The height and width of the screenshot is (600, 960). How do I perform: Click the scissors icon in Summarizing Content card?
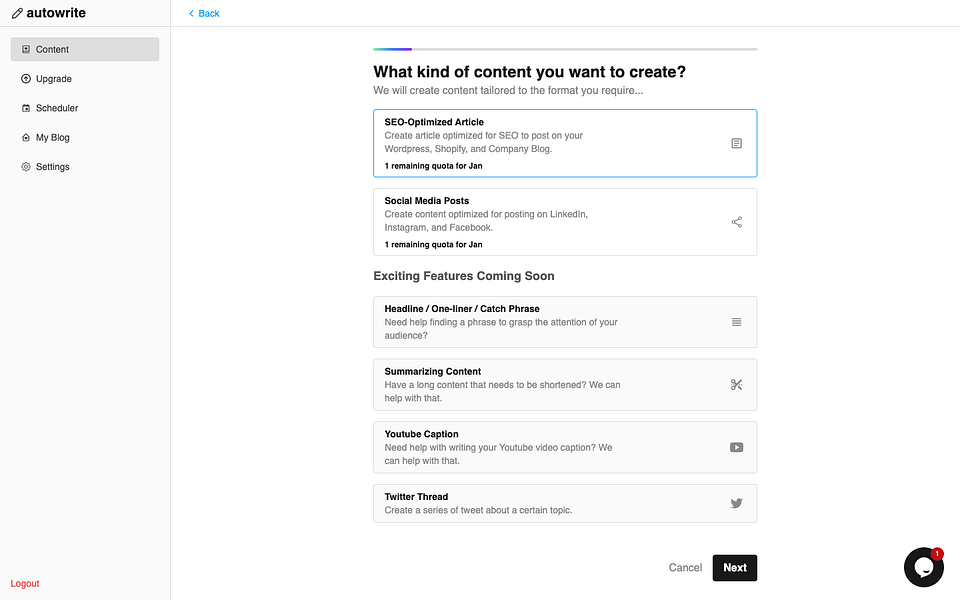coord(736,384)
